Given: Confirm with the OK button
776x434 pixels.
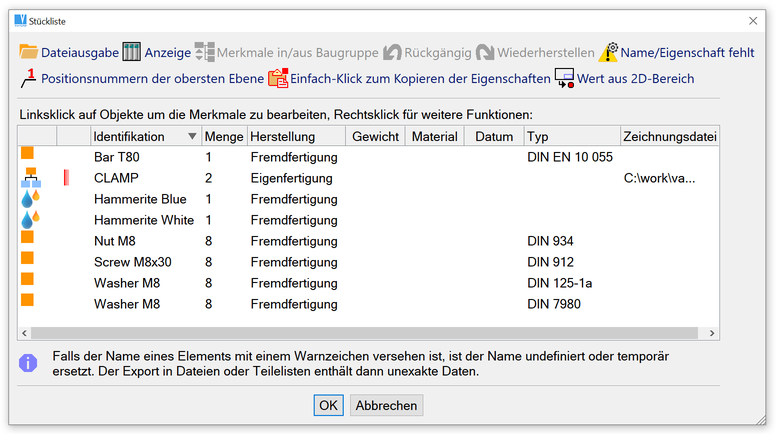Looking at the screenshot, I should 328,404.
